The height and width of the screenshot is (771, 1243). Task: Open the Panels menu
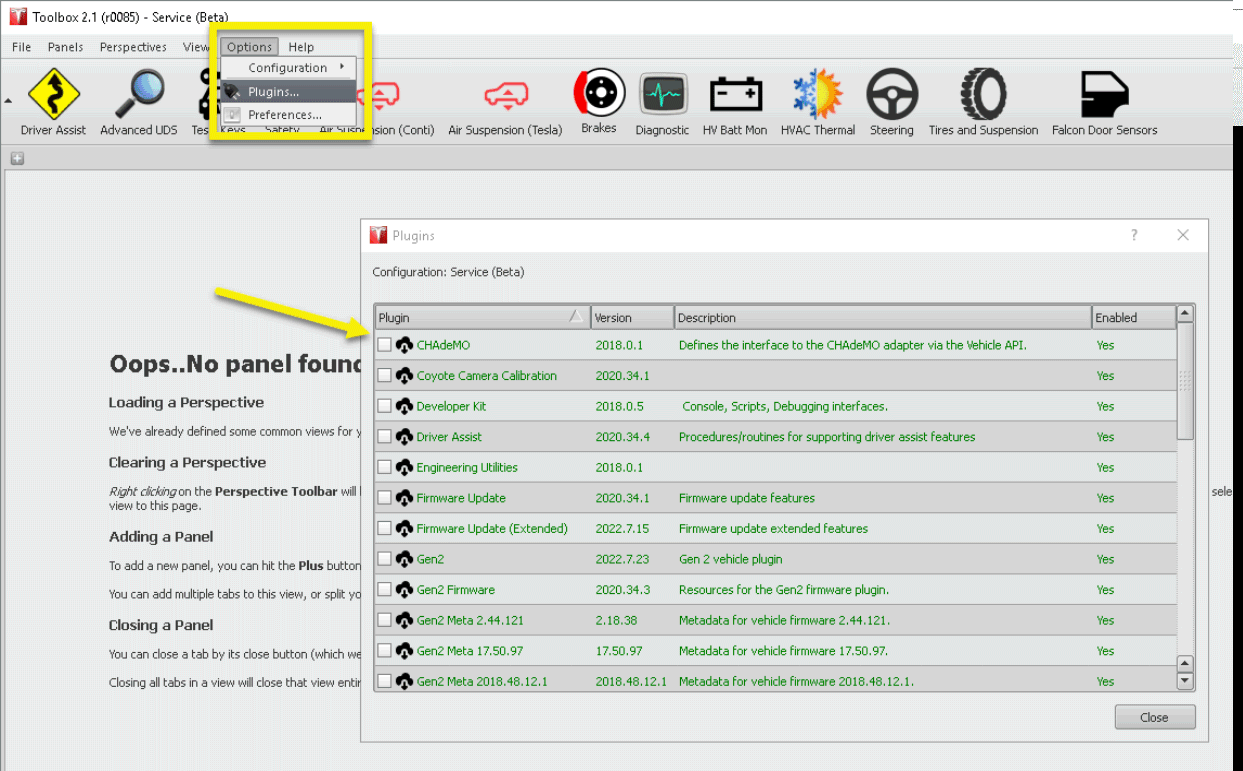click(66, 47)
